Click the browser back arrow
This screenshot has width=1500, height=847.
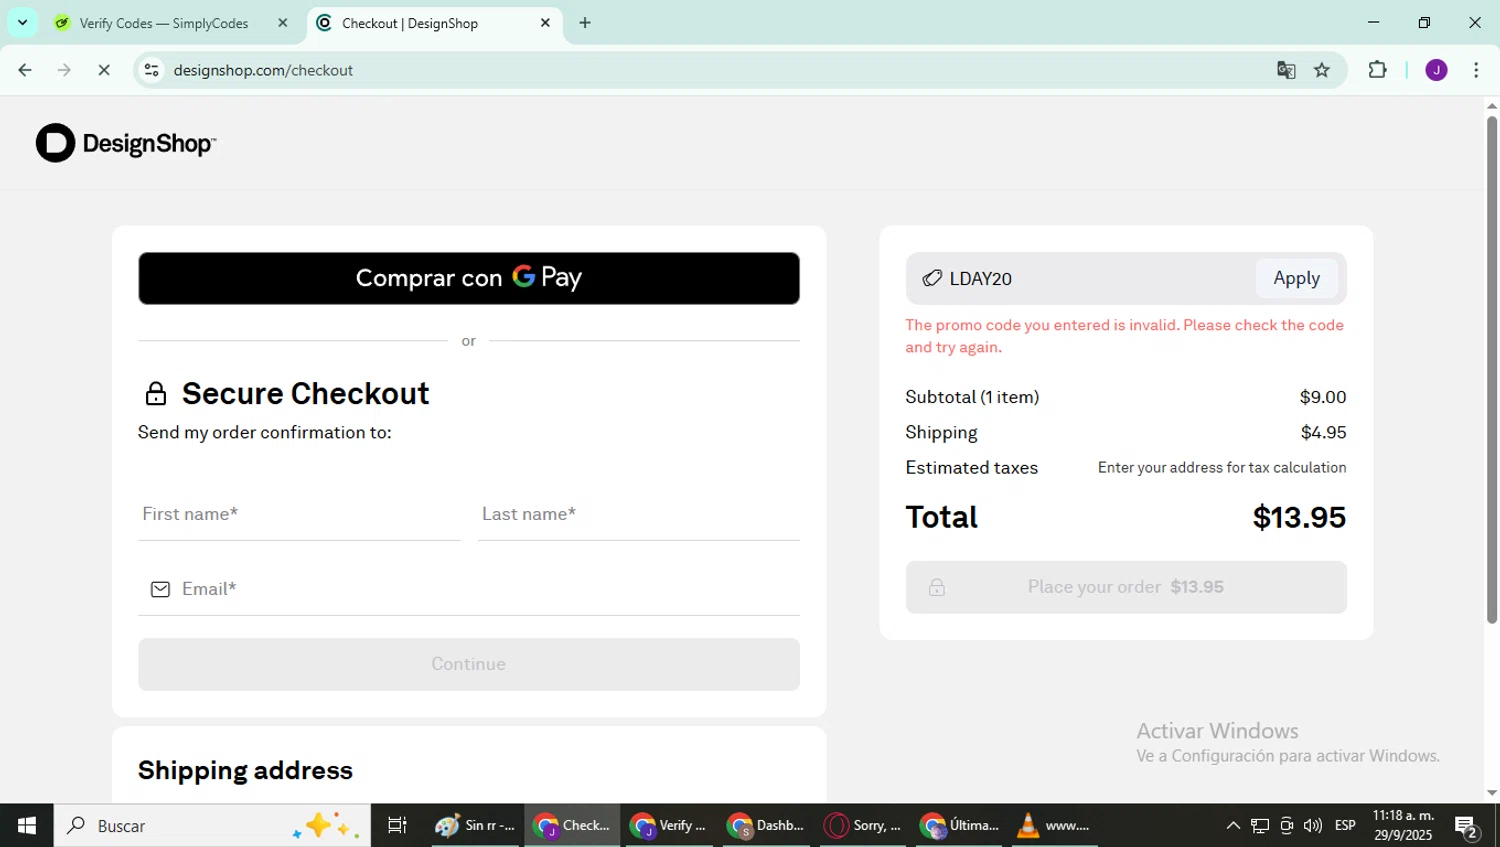click(25, 70)
